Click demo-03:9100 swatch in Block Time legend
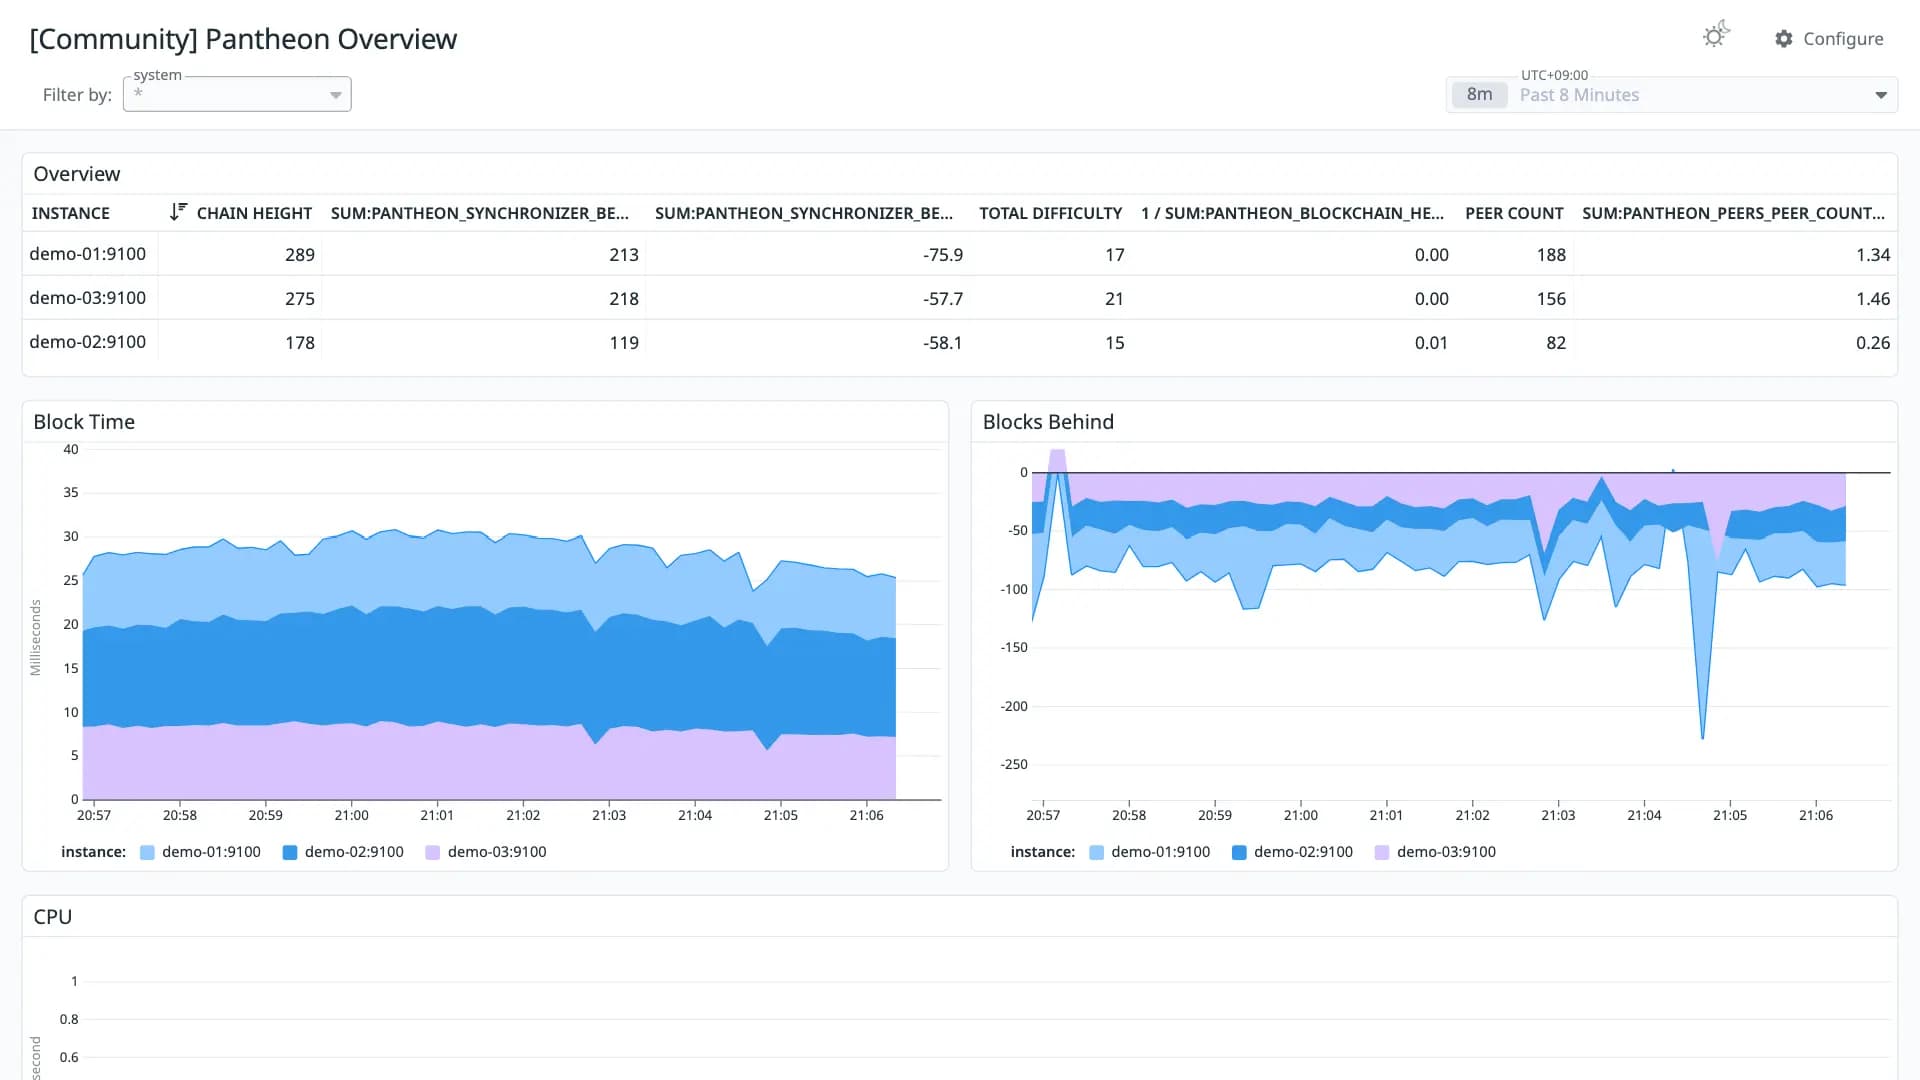The height and width of the screenshot is (1080, 1920). [x=433, y=853]
